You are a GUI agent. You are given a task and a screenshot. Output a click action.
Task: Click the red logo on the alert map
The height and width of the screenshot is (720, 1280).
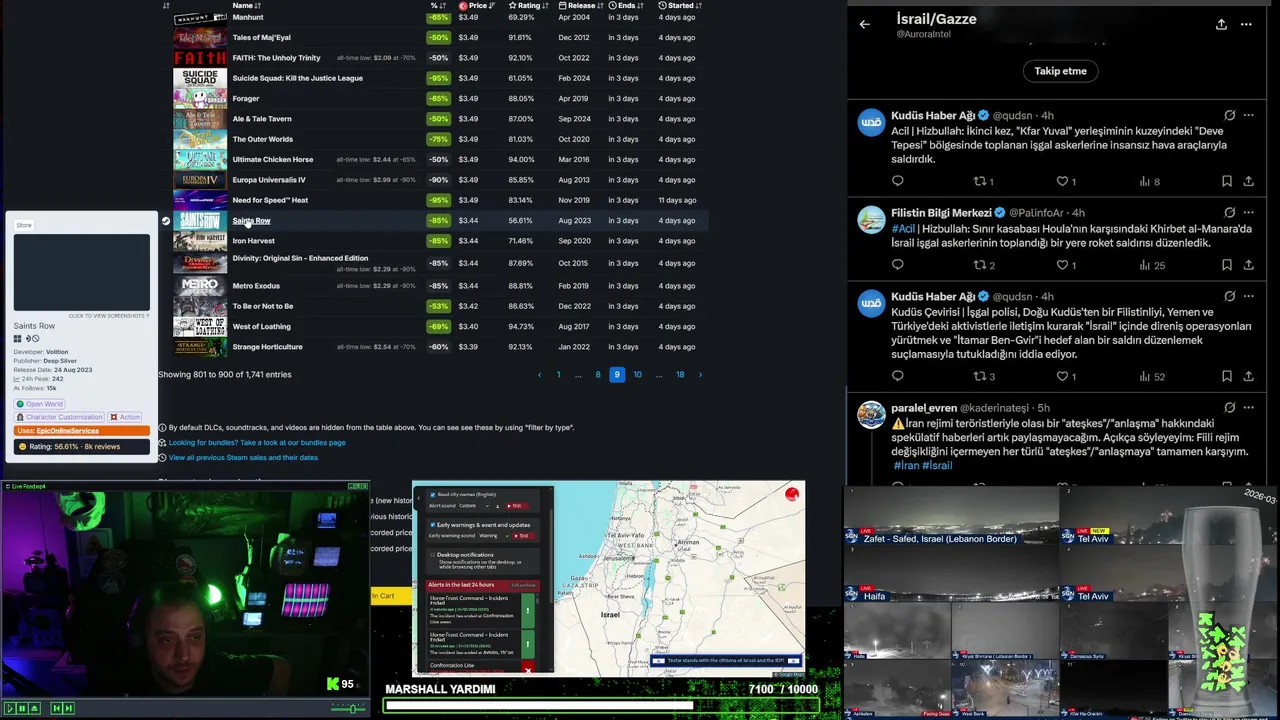pos(792,494)
